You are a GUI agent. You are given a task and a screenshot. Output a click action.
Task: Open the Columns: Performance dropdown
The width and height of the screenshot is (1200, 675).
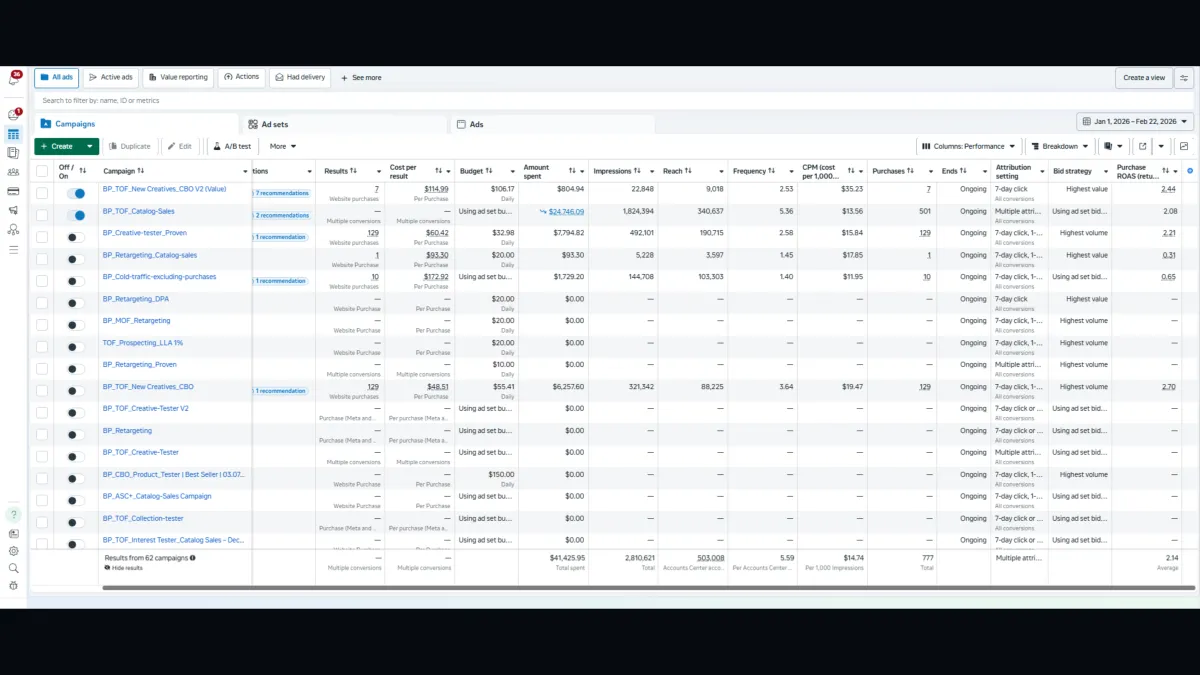click(x=968, y=146)
